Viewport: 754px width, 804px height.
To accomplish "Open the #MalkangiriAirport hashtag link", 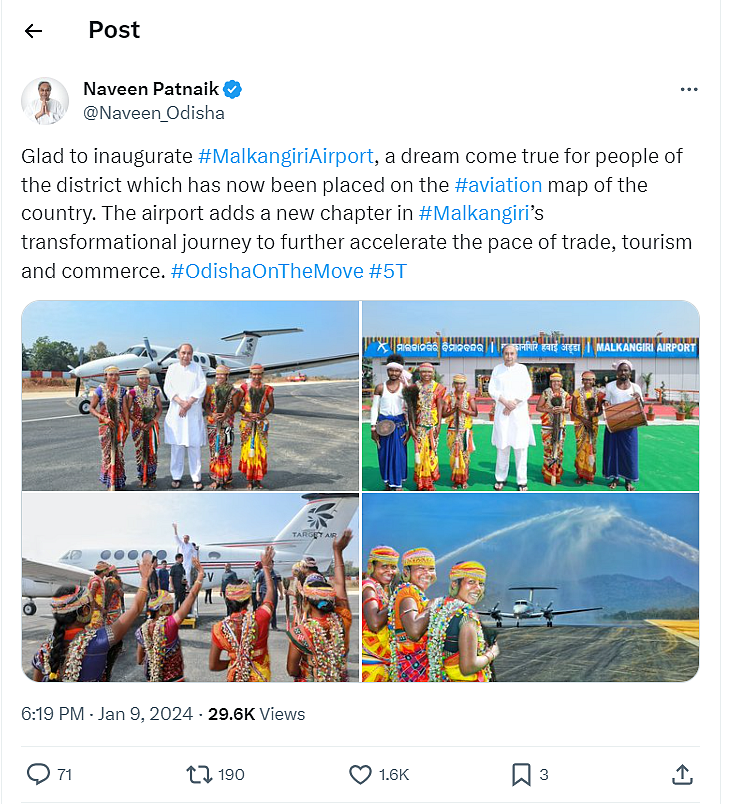I will (286, 156).
